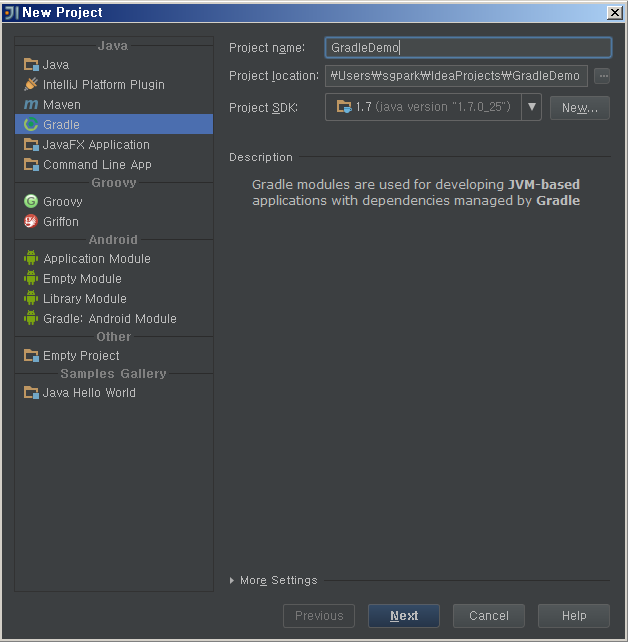Image resolution: width=628 pixels, height=642 pixels.
Task: Click the green Gradle icon
Action: coord(31,124)
